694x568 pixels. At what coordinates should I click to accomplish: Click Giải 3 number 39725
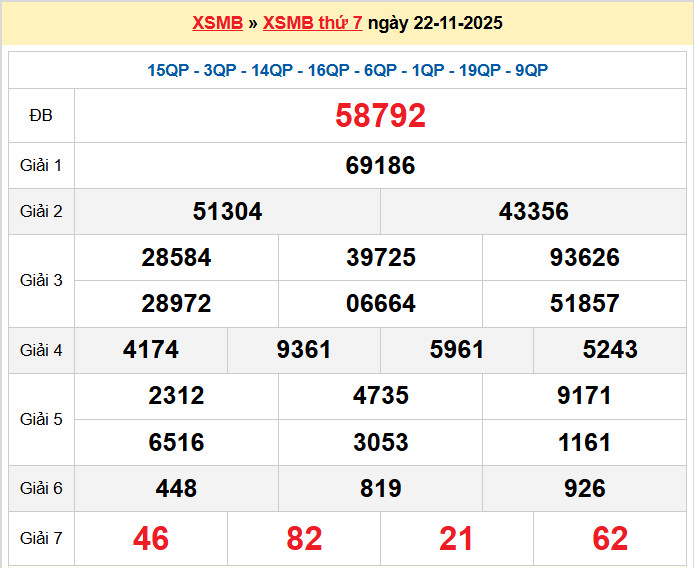[x=380, y=257]
